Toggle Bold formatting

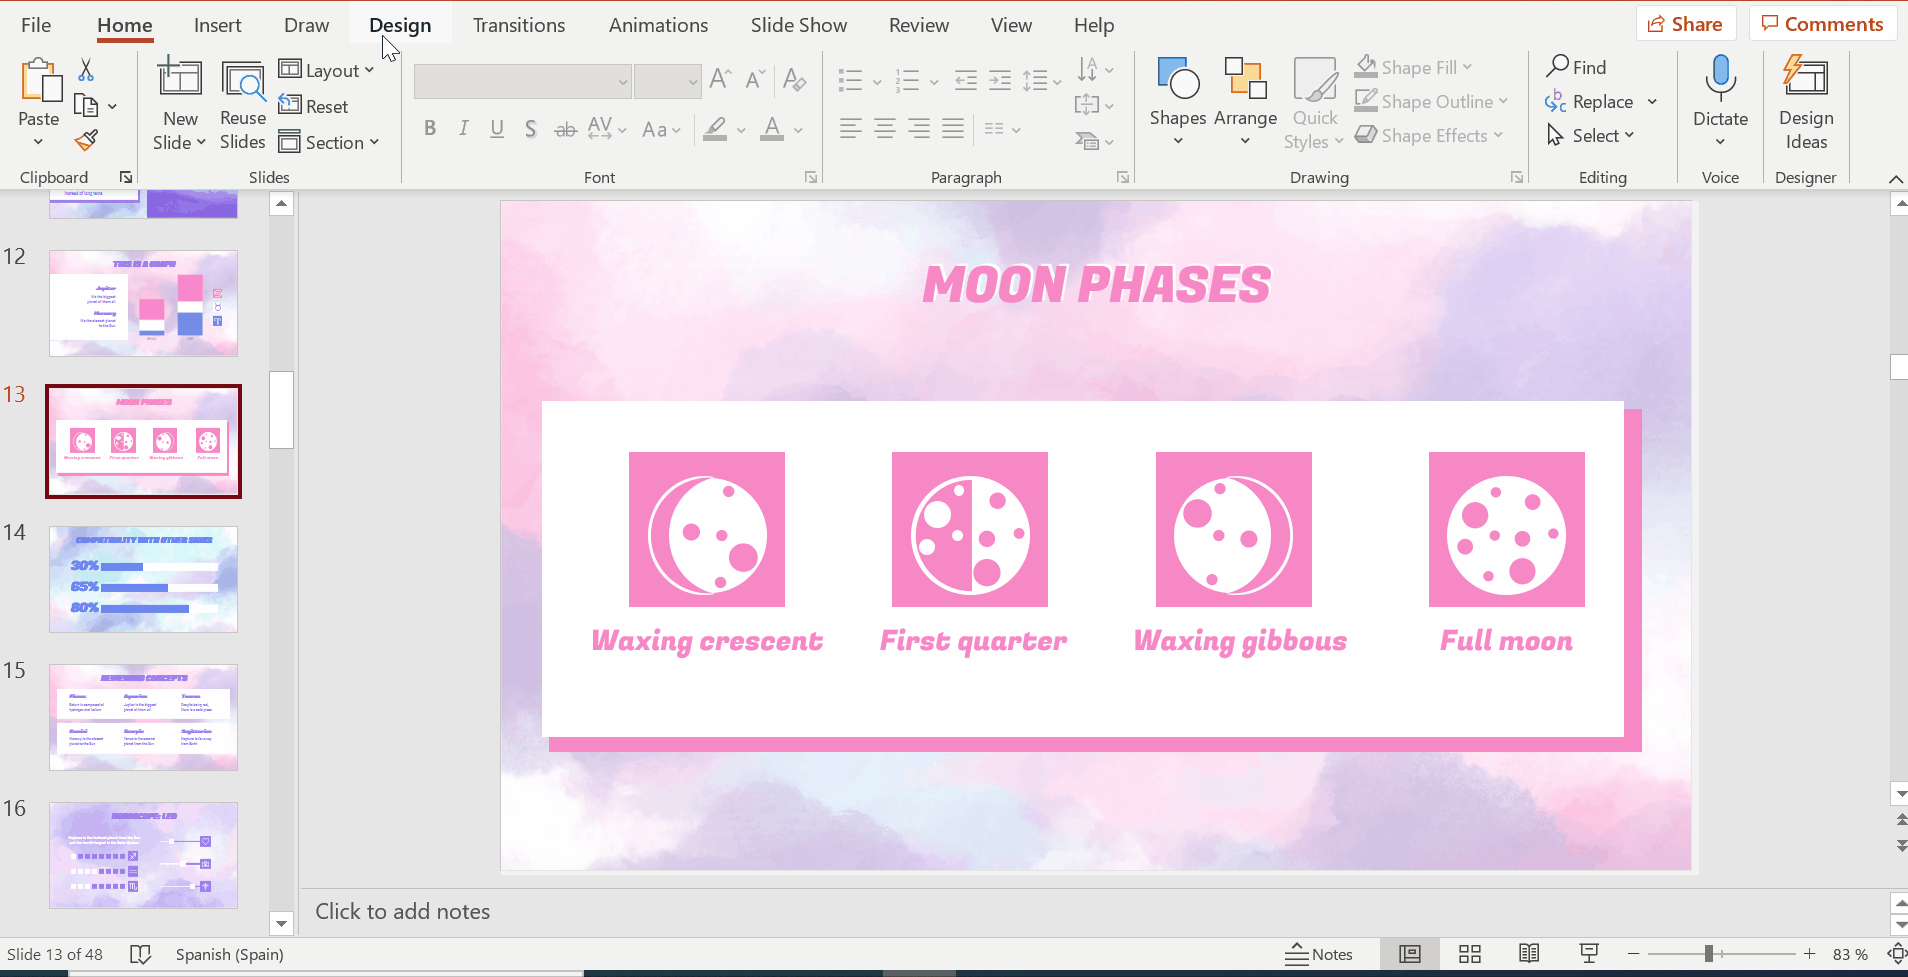[x=430, y=129]
